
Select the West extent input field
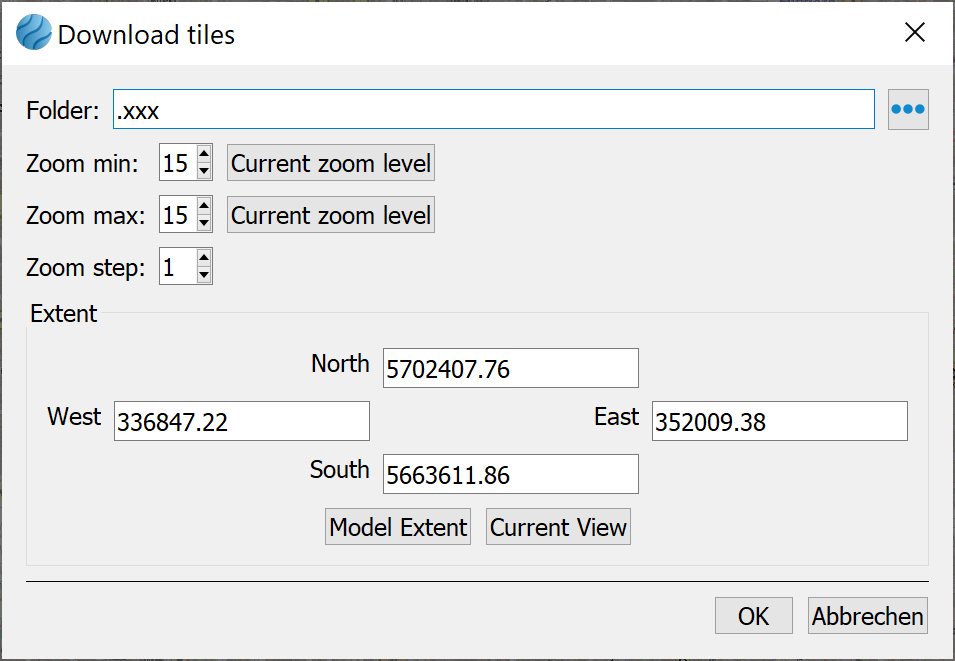pos(241,422)
